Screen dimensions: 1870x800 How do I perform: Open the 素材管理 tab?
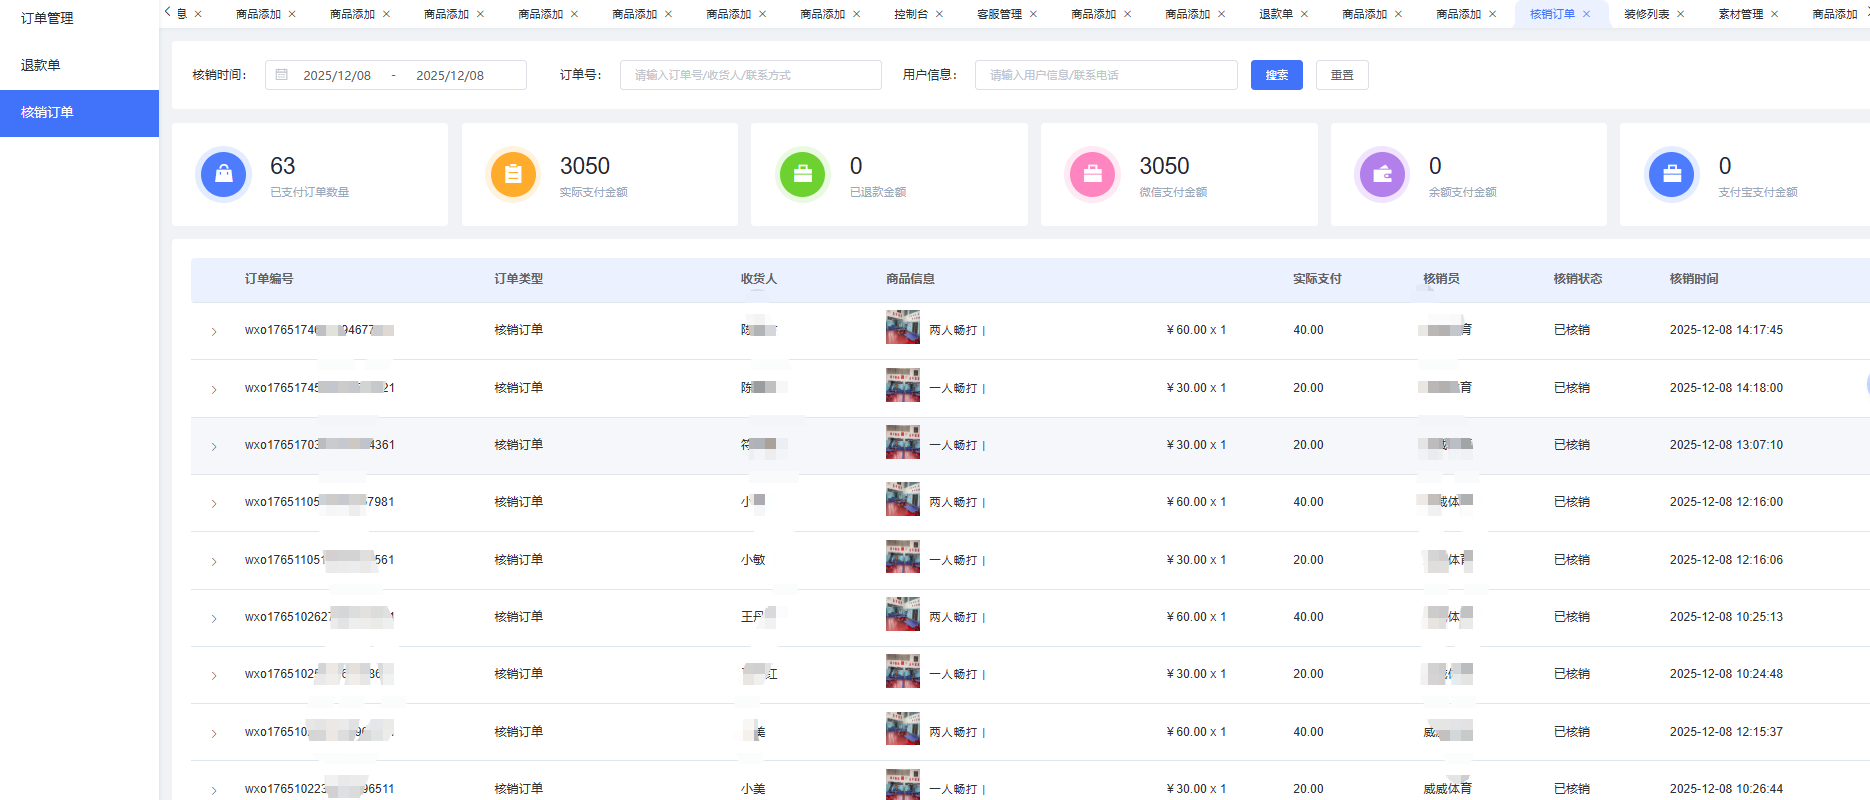click(x=1740, y=14)
